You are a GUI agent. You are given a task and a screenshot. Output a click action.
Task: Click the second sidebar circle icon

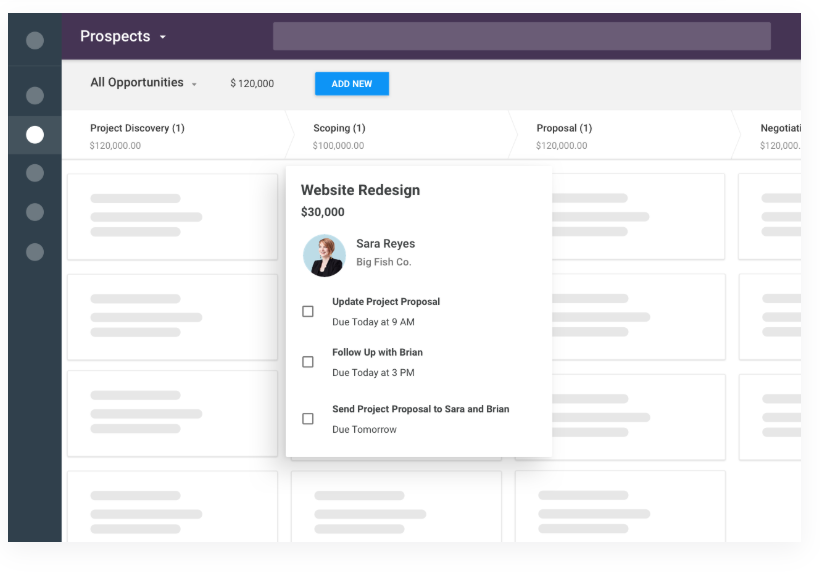[x=35, y=96]
